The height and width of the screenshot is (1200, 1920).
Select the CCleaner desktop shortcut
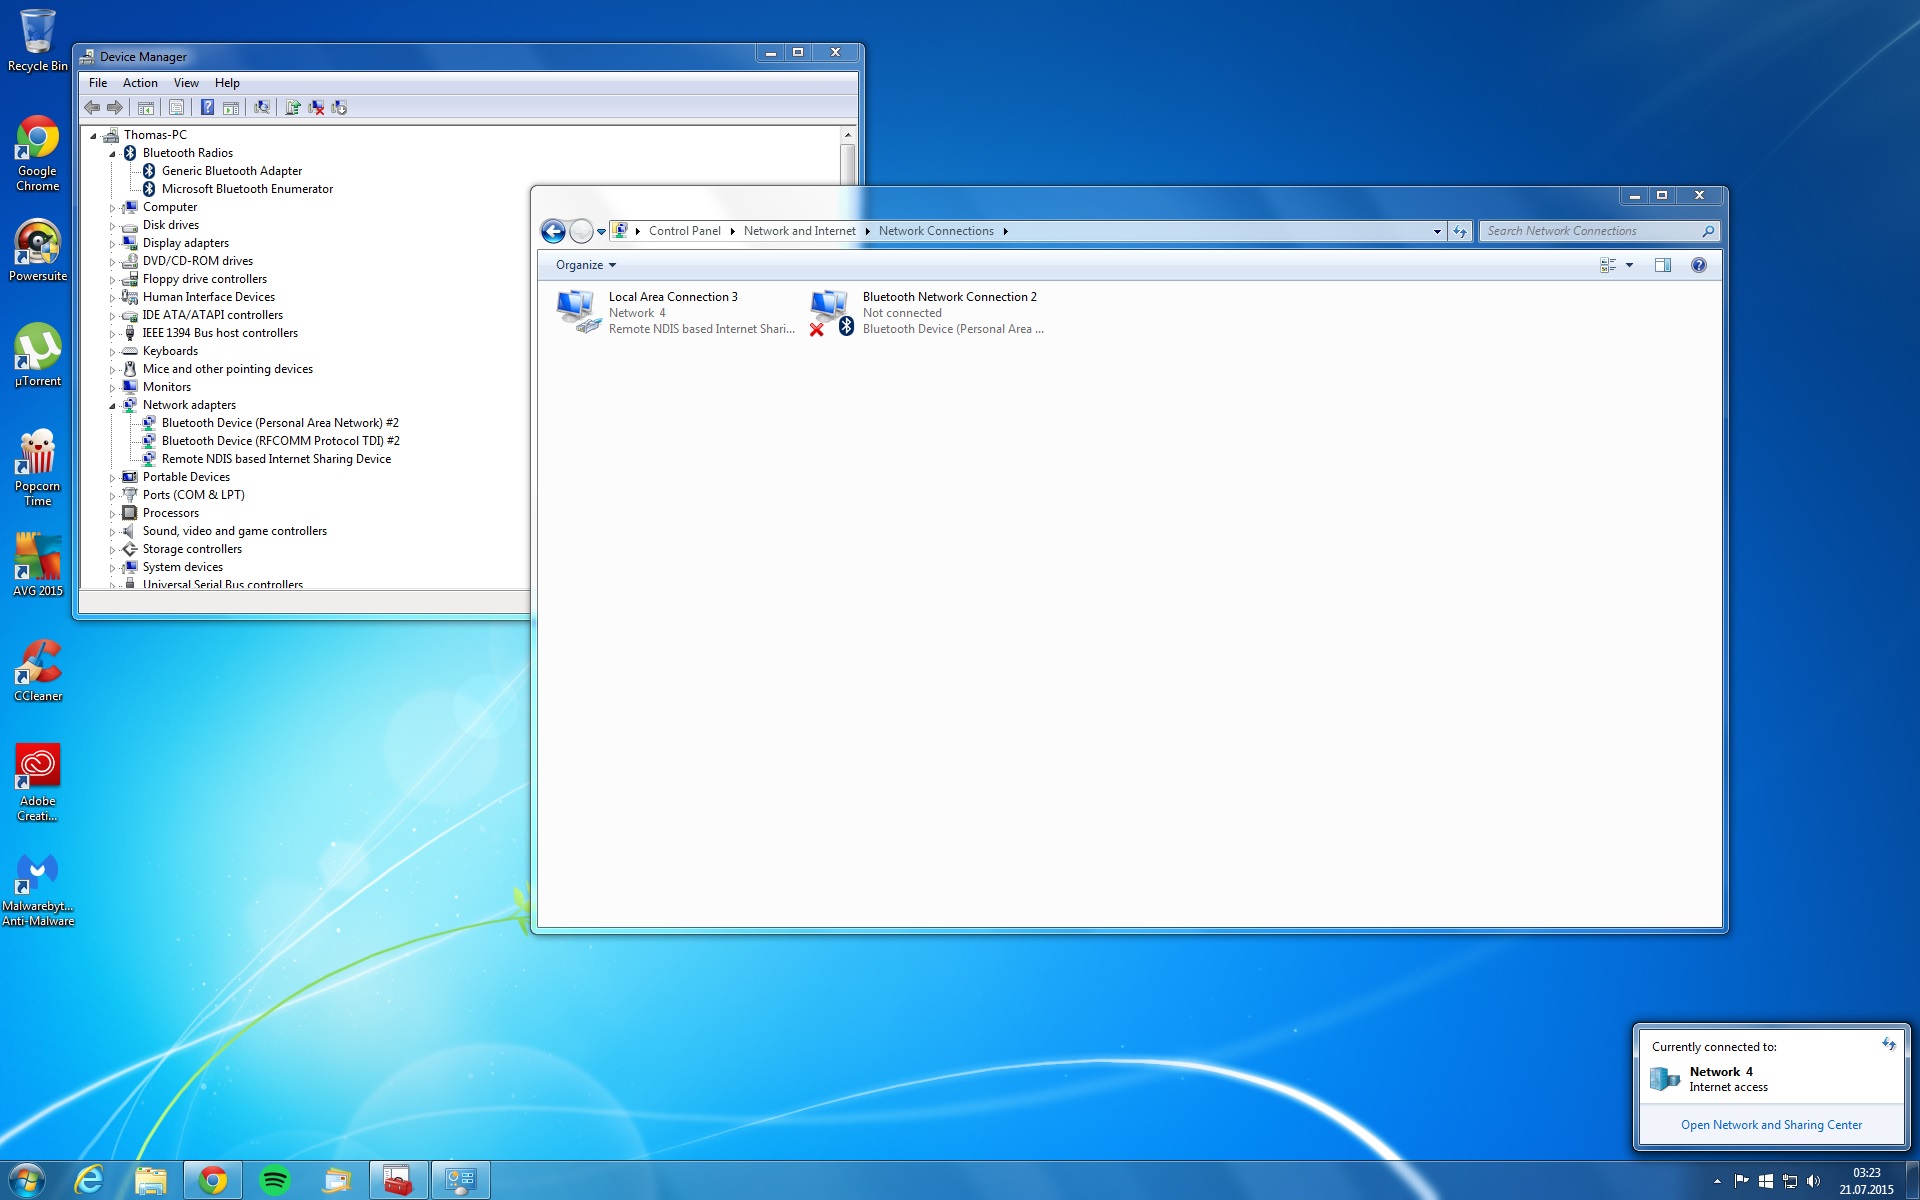pyautogui.click(x=38, y=670)
